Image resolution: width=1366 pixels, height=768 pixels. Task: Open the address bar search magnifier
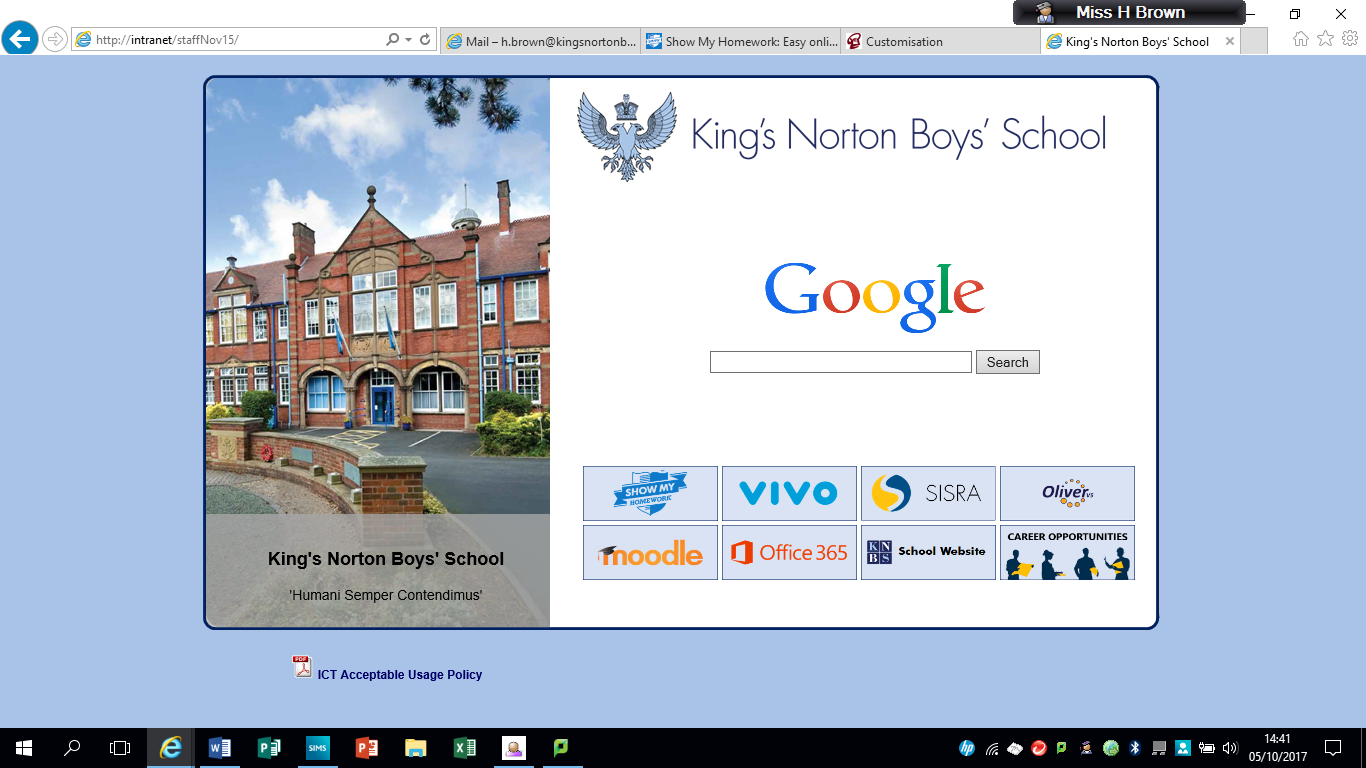coord(393,40)
